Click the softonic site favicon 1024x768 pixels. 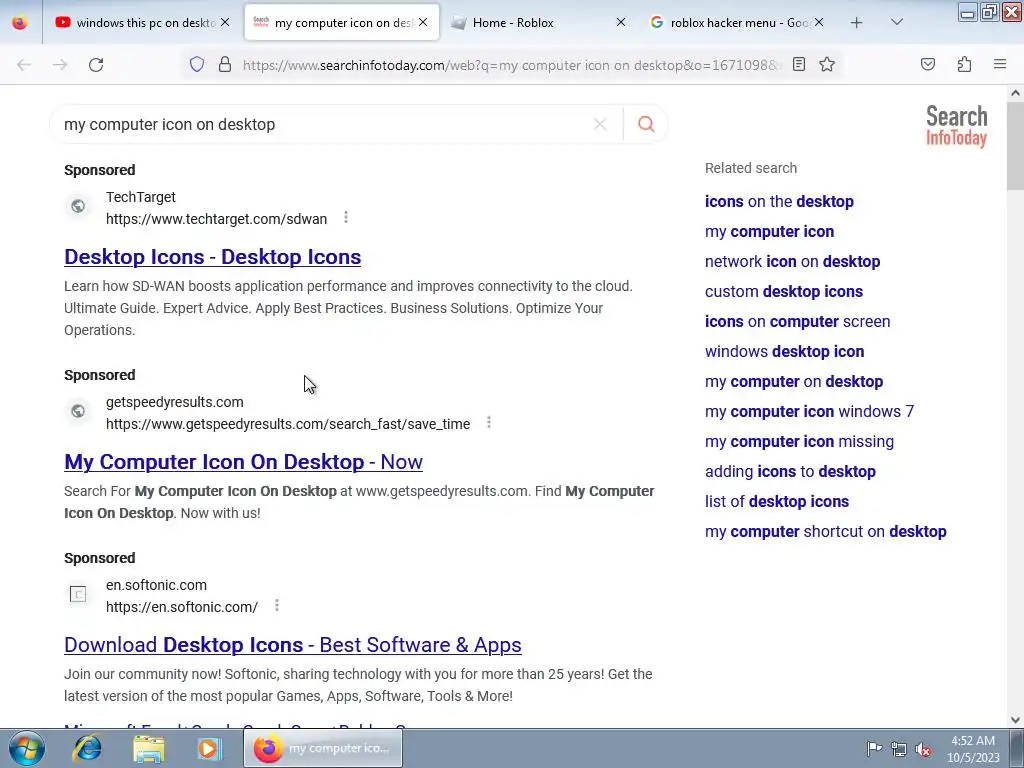click(78, 594)
